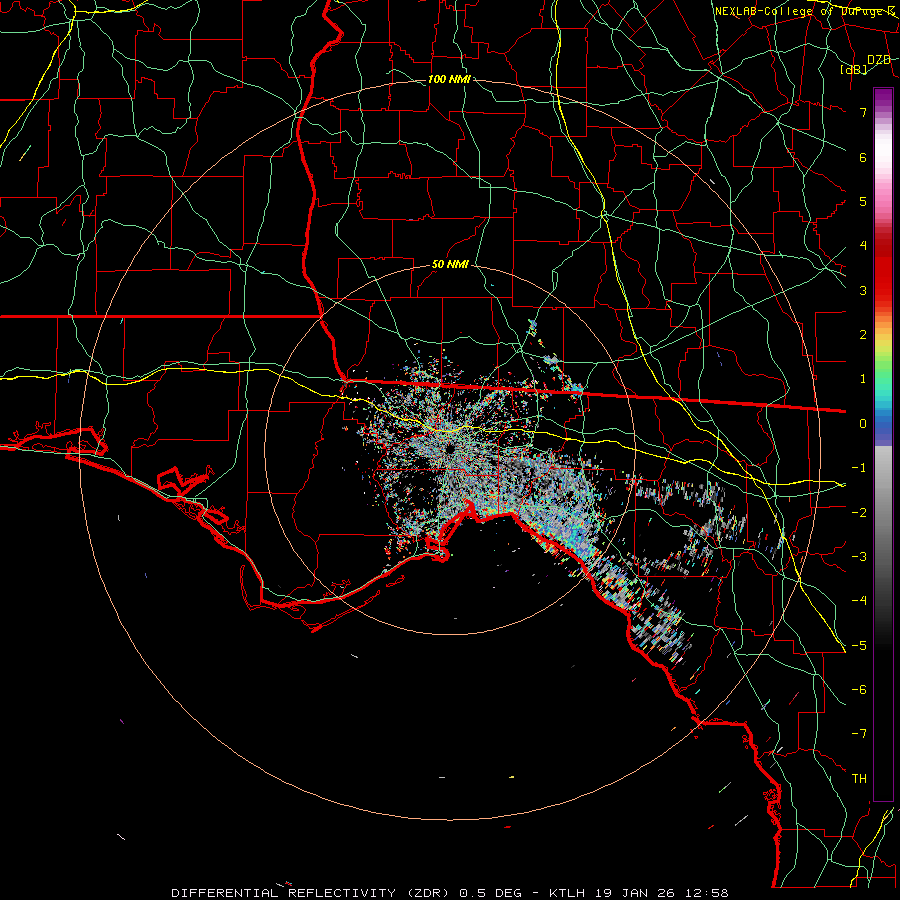
Task: Click the "12:58" time in the caption
Action: click(x=707, y=893)
